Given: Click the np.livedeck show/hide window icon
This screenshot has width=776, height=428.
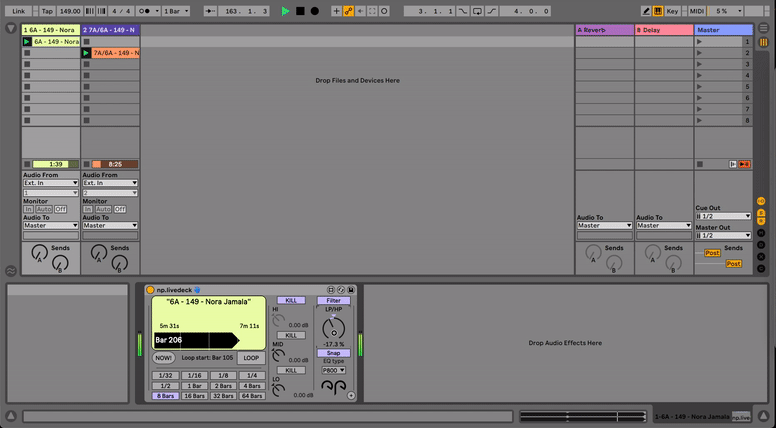Looking at the screenshot, I should tap(331, 290).
